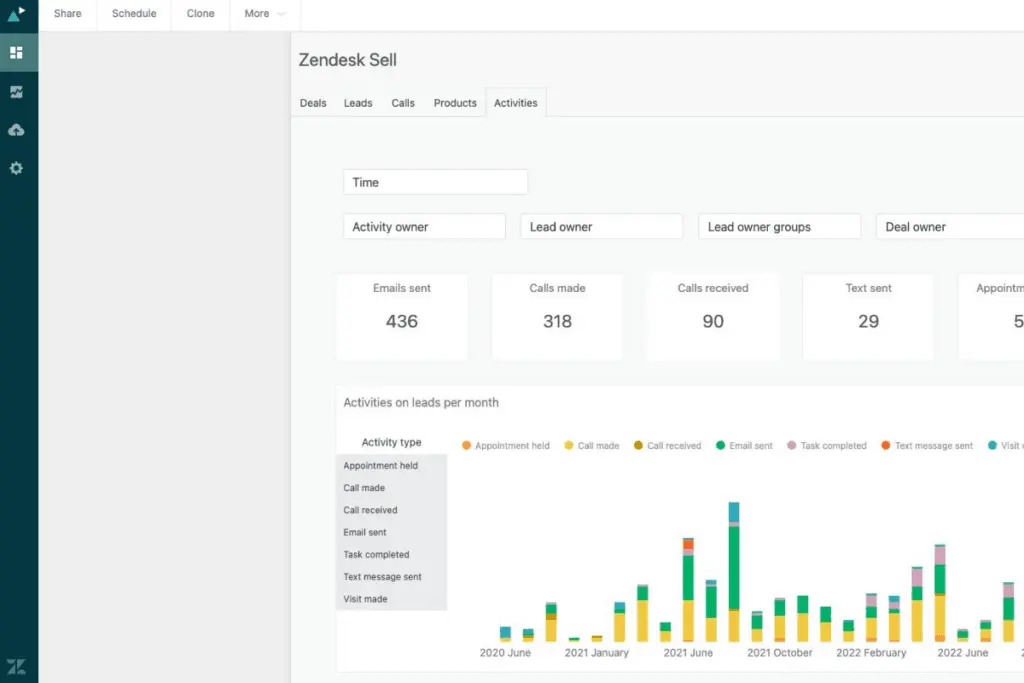Click the dark yellow Call received legend dot
The width and height of the screenshot is (1024, 683).
(x=638, y=445)
